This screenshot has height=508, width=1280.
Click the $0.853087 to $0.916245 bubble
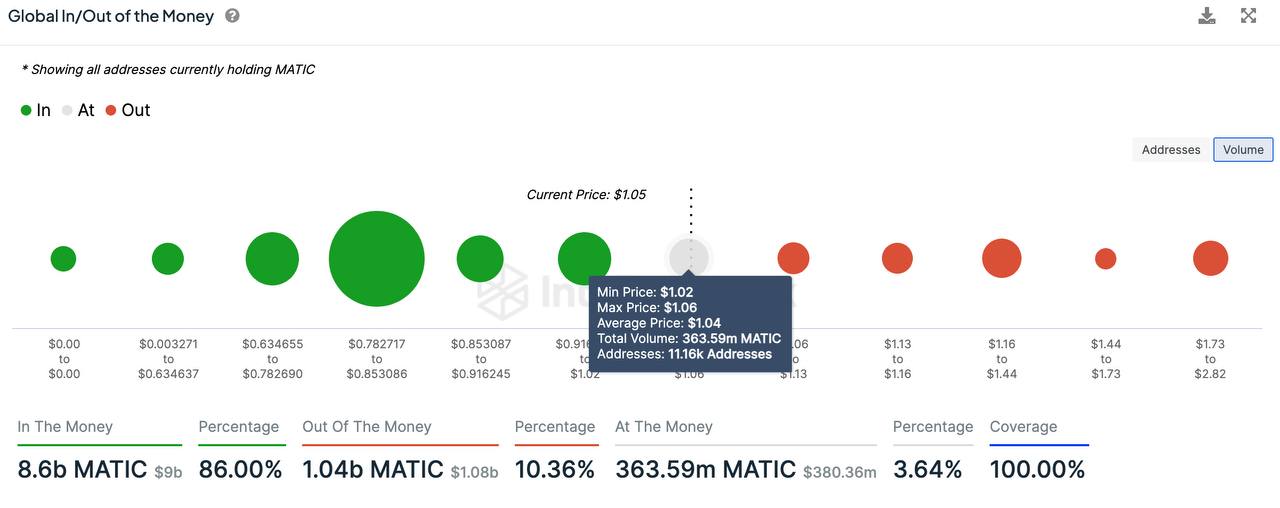pyautogui.click(x=480, y=258)
